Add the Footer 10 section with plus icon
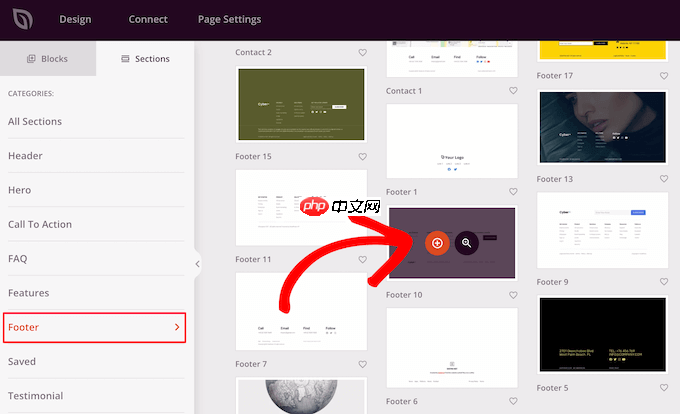Image resolution: width=680 pixels, height=414 pixels. pos(437,243)
